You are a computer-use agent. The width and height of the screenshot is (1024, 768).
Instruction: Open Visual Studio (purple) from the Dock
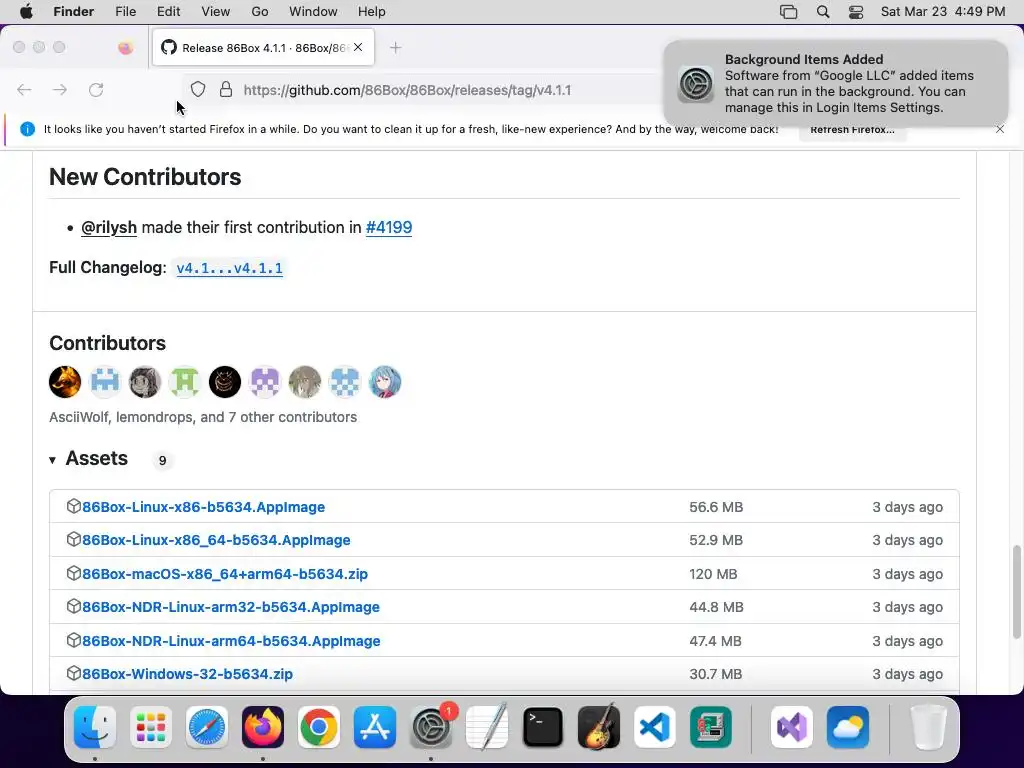coord(792,727)
